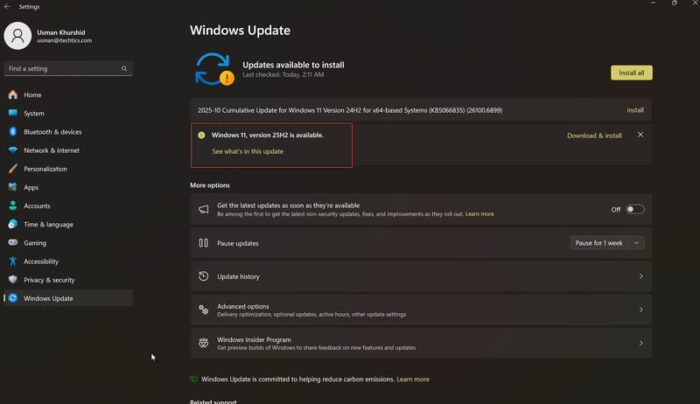Click the Find a setting search field
This screenshot has width=700, height=404.
click(x=62, y=69)
